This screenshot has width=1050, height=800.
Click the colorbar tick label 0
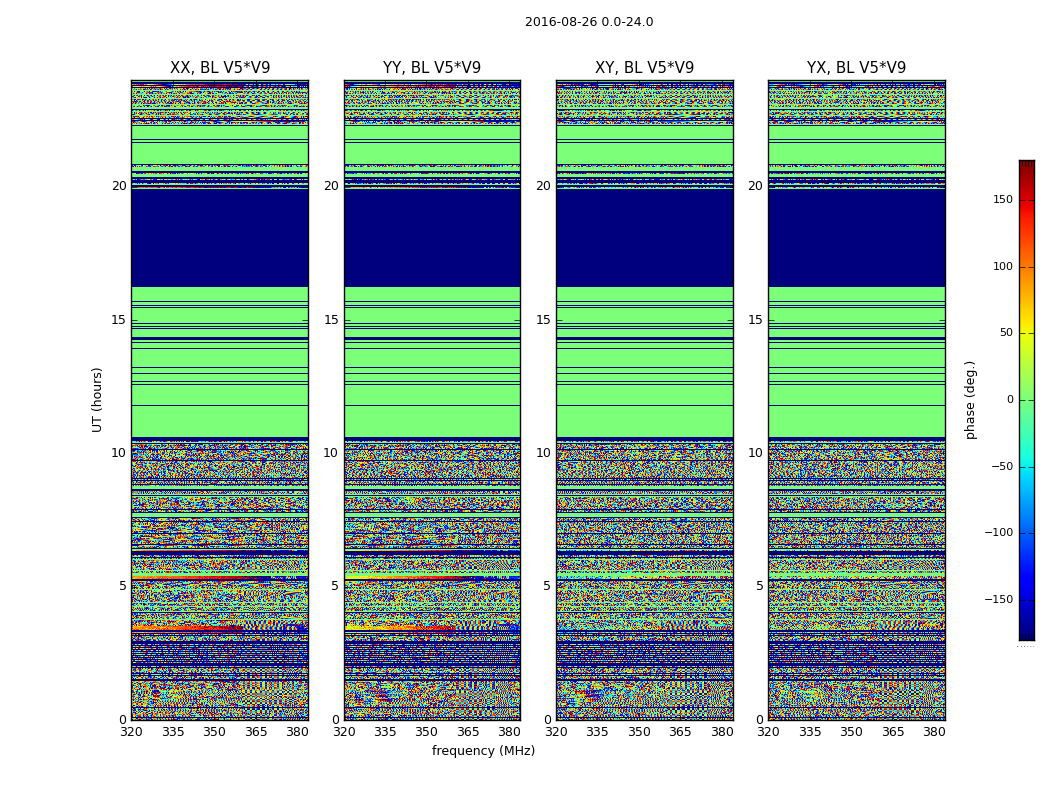point(1010,400)
